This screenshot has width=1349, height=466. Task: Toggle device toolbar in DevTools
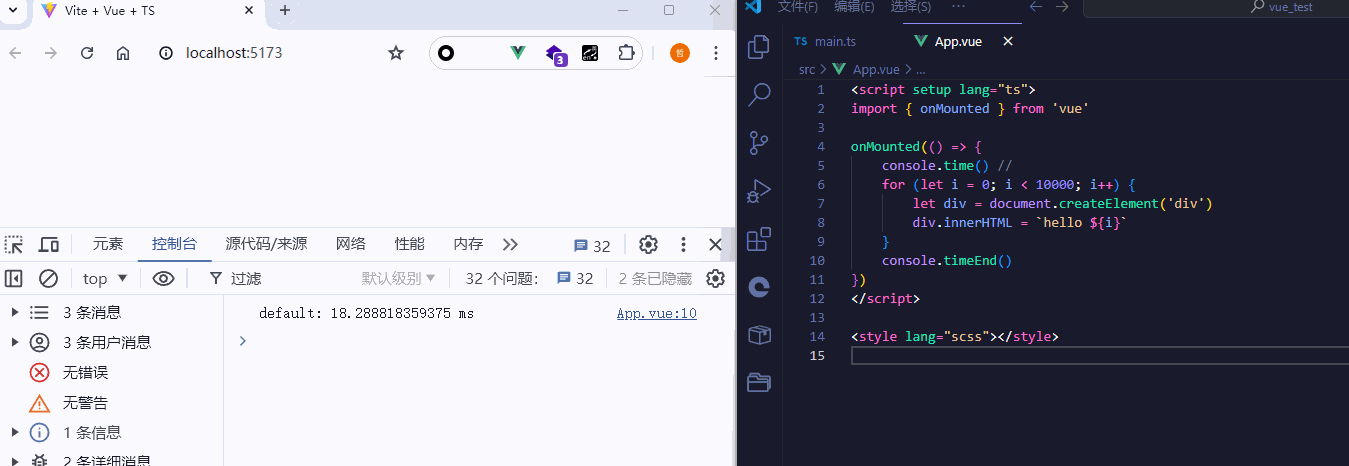point(48,245)
